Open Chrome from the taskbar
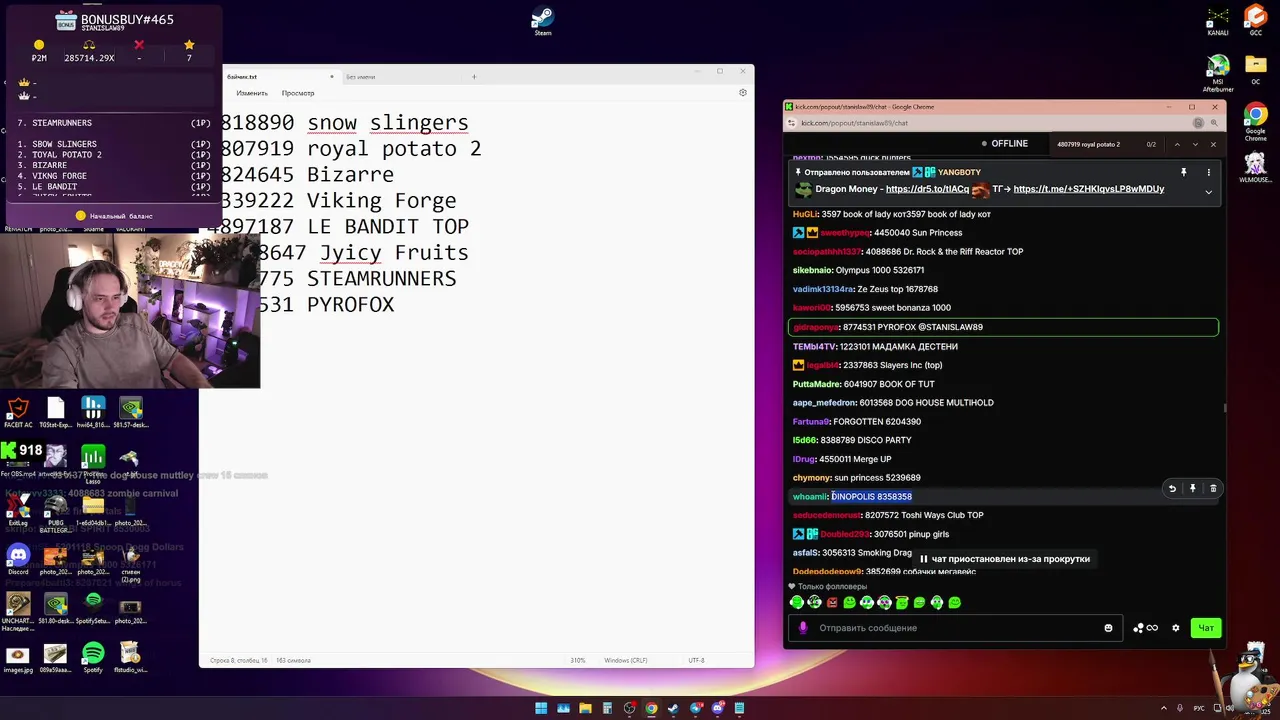This screenshot has height=720, width=1280. (651, 708)
